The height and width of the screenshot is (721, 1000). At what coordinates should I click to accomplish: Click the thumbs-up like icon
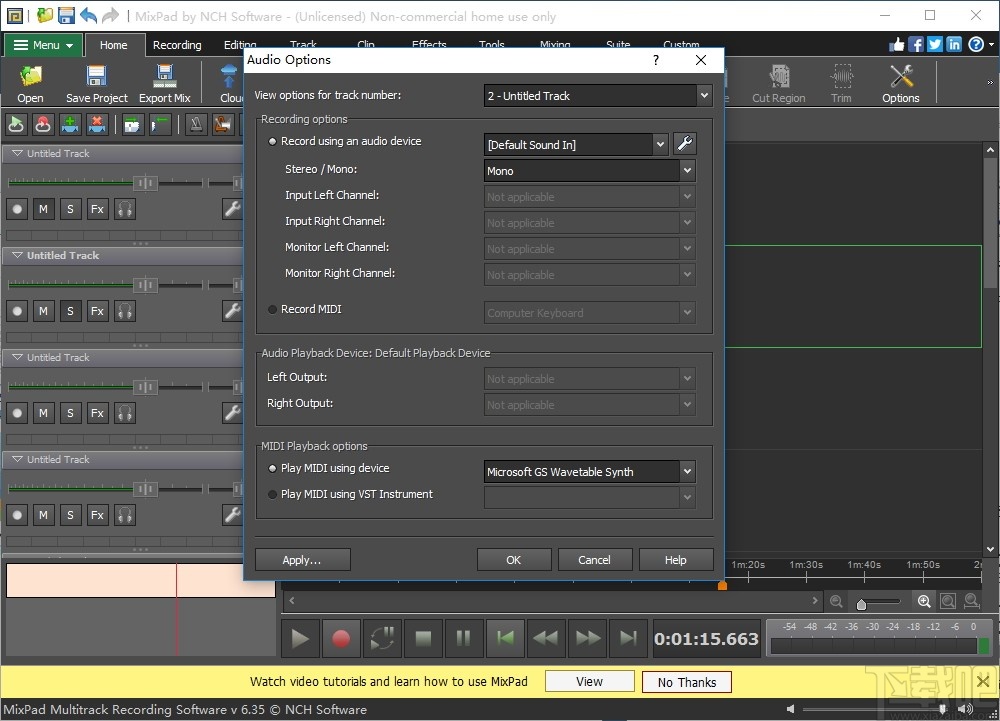point(897,44)
